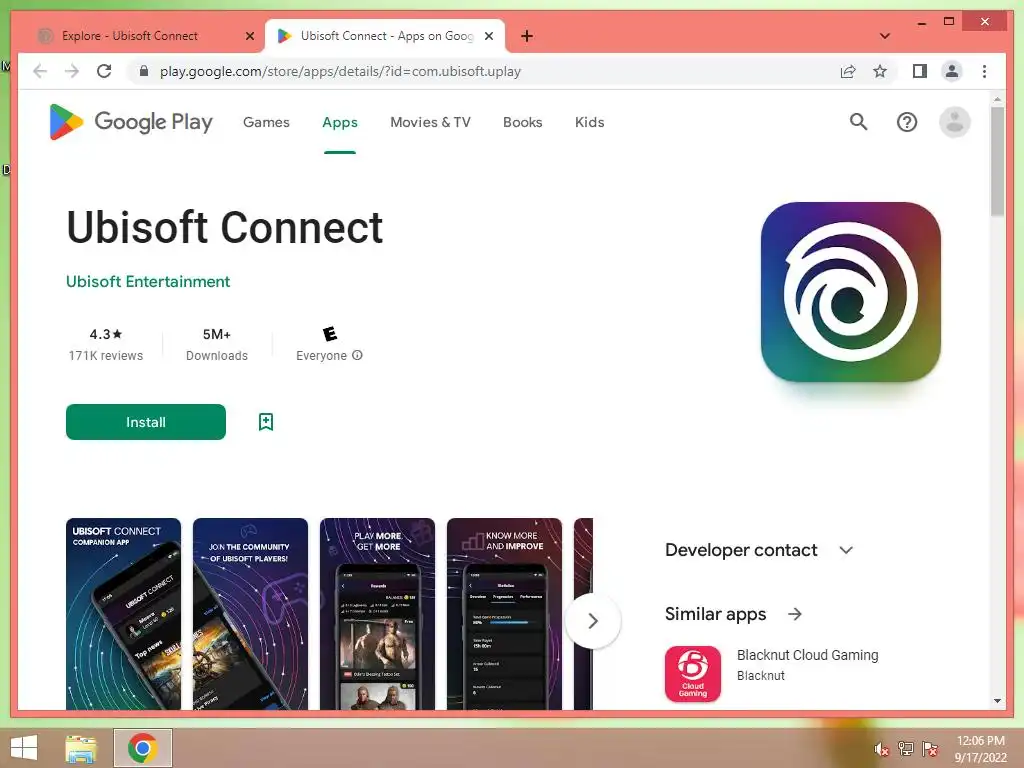This screenshot has width=1024, height=768.
Task: Go back to previous page
Action: [40, 71]
